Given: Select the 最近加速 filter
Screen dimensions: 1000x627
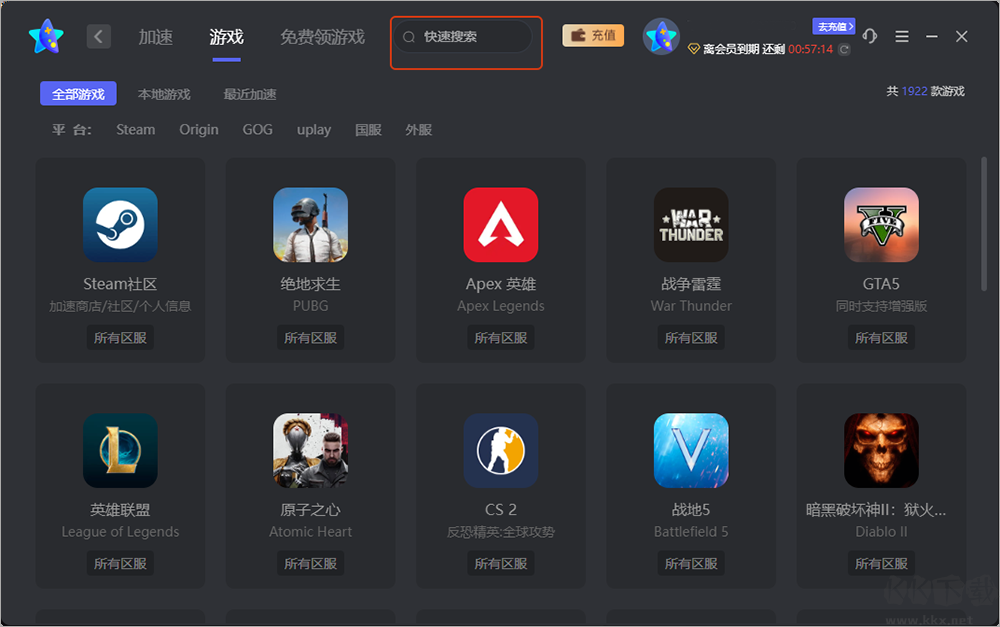Looking at the screenshot, I should [250, 94].
